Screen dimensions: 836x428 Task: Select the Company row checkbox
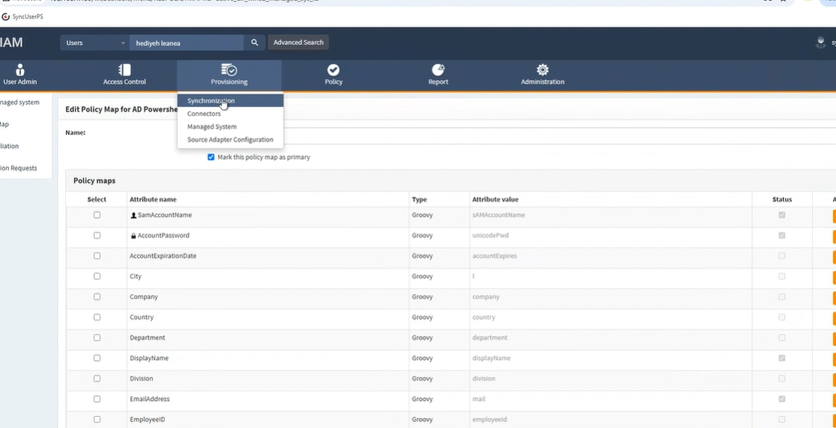[97, 296]
